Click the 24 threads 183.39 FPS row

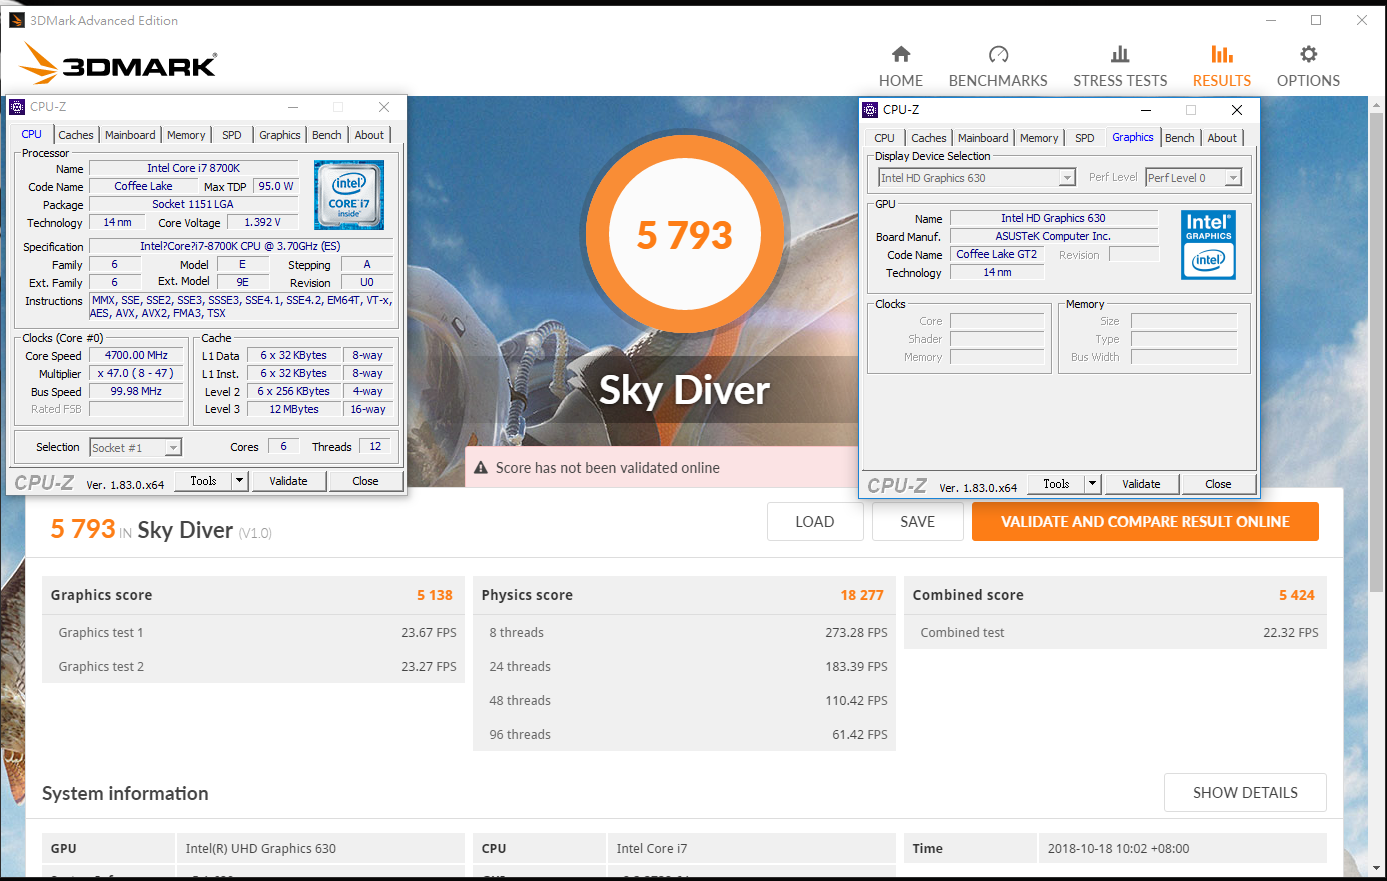click(x=684, y=666)
